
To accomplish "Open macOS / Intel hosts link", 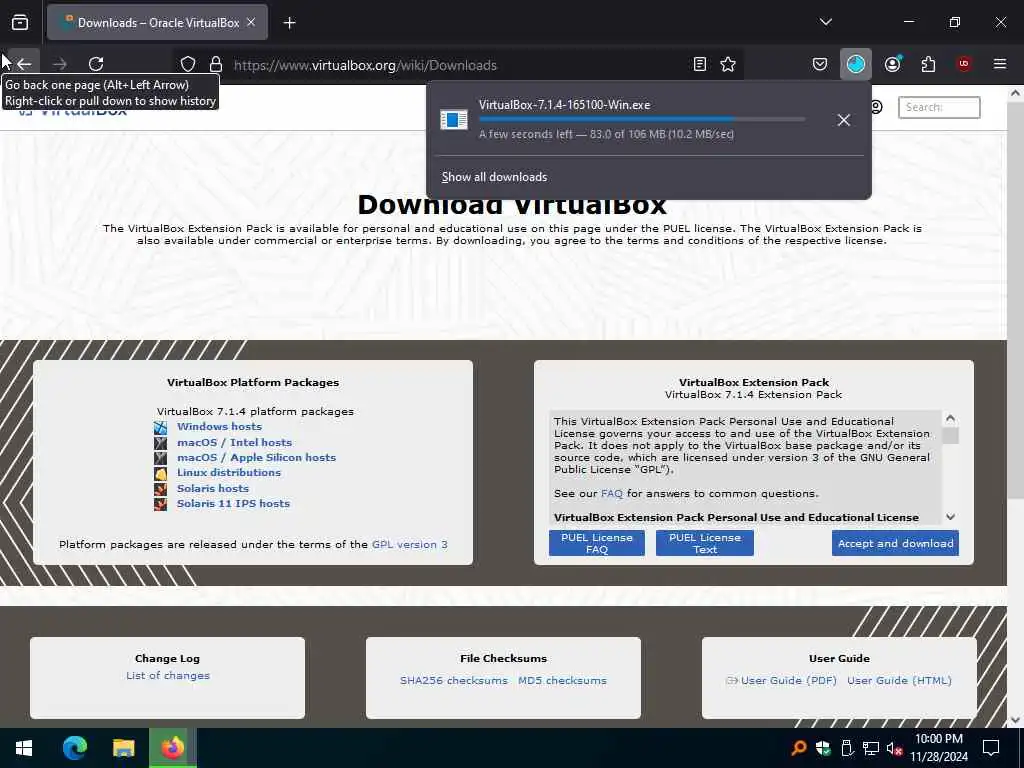I will click(x=234, y=442).
